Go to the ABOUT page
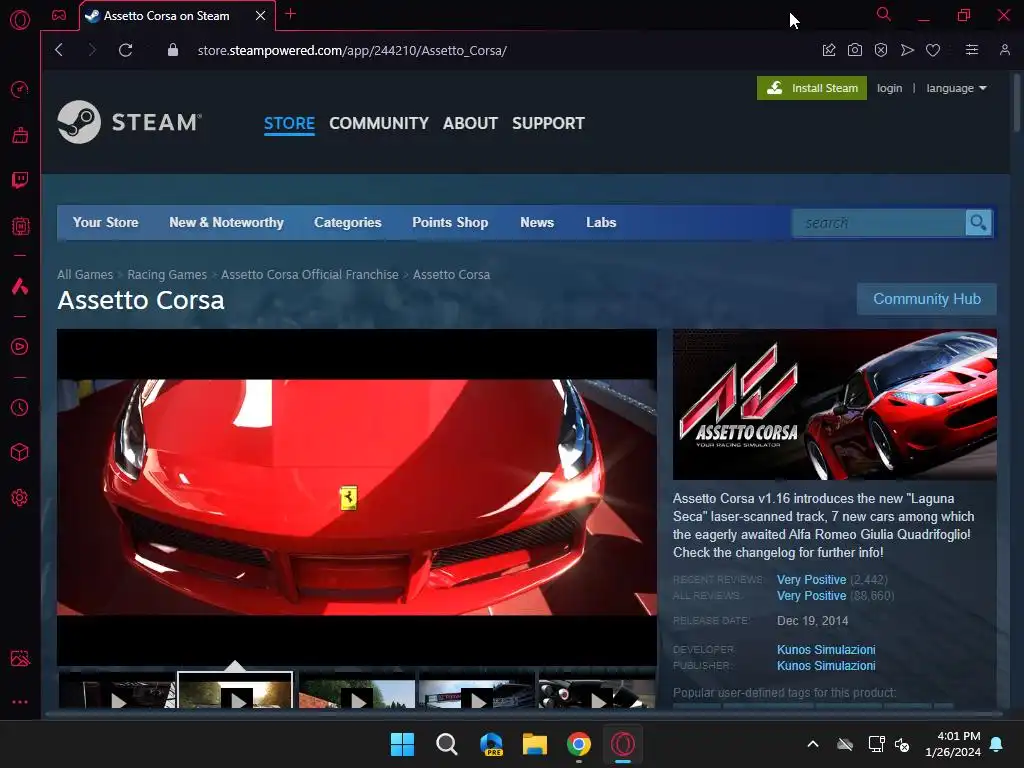Image resolution: width=1024 pixels, height=768 pixels. (x=470, y=123)
